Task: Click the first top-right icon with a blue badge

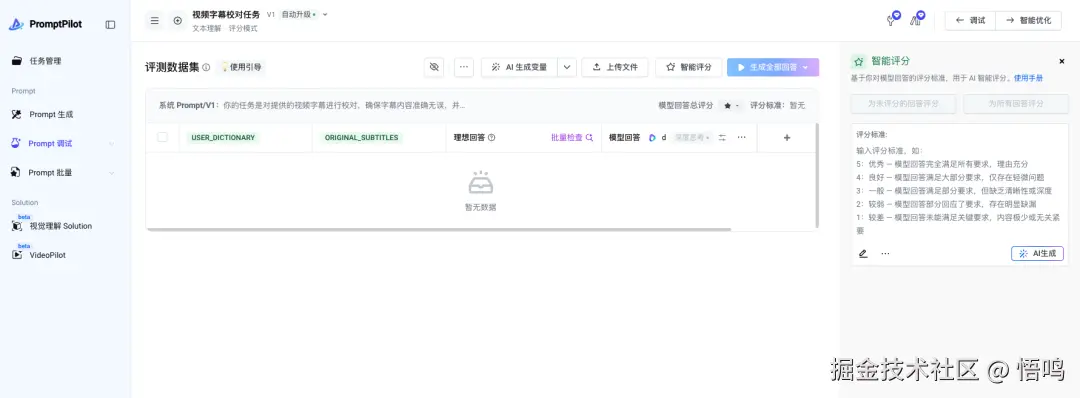Action: 893,19
